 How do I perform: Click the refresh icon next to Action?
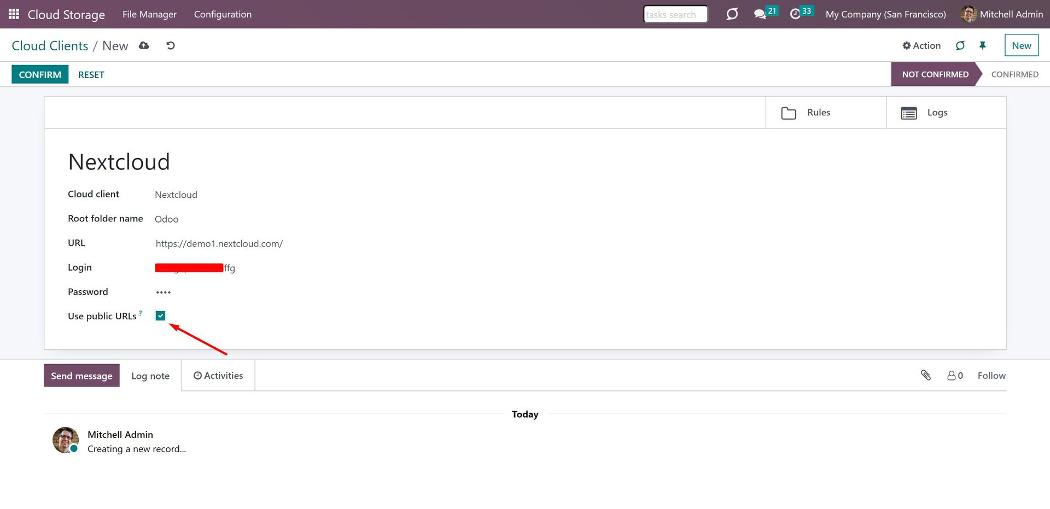tap(960, 46)
